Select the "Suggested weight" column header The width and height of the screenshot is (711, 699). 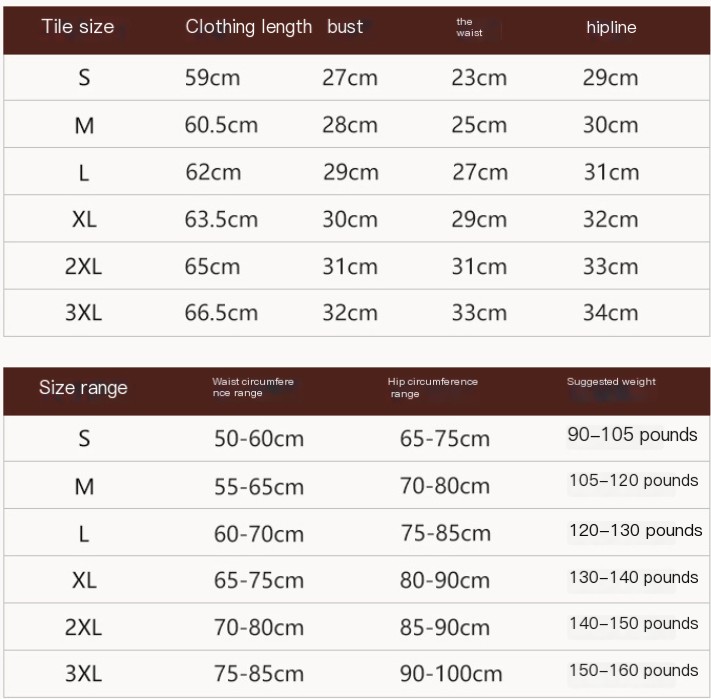(x=611, y=382)
